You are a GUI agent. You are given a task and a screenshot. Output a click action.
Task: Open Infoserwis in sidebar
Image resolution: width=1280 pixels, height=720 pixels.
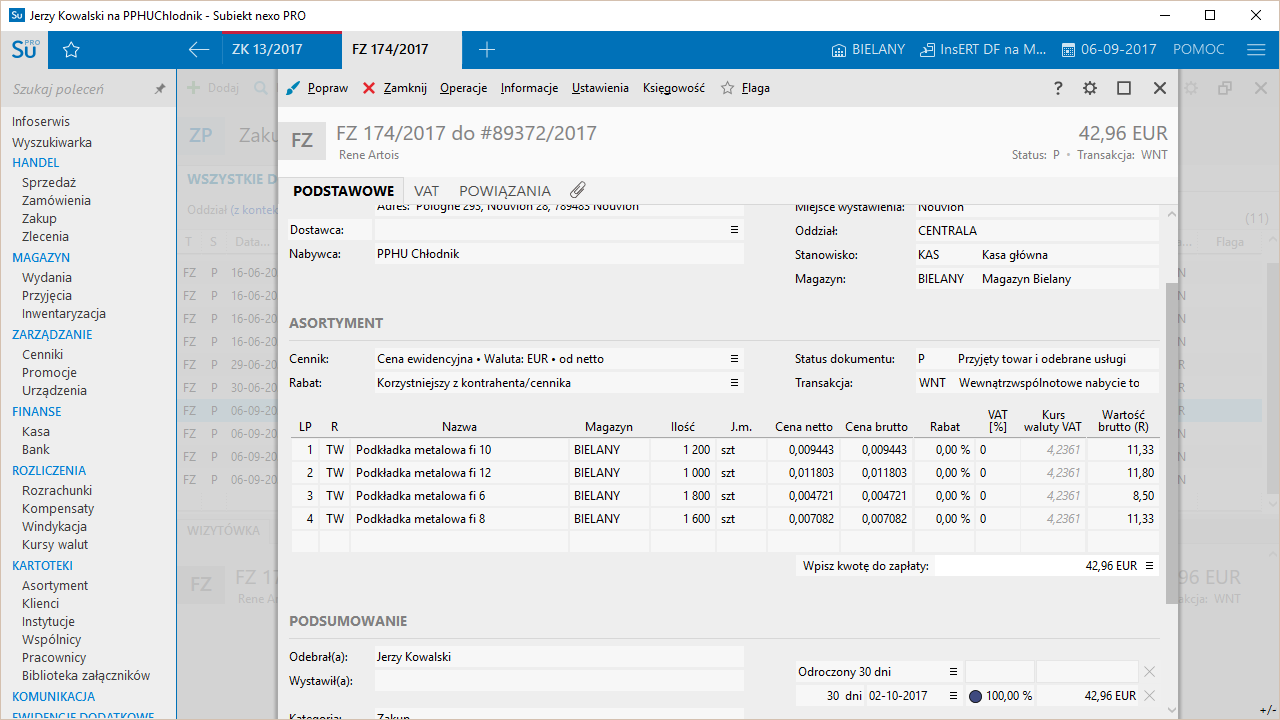[x=40, y=121]
